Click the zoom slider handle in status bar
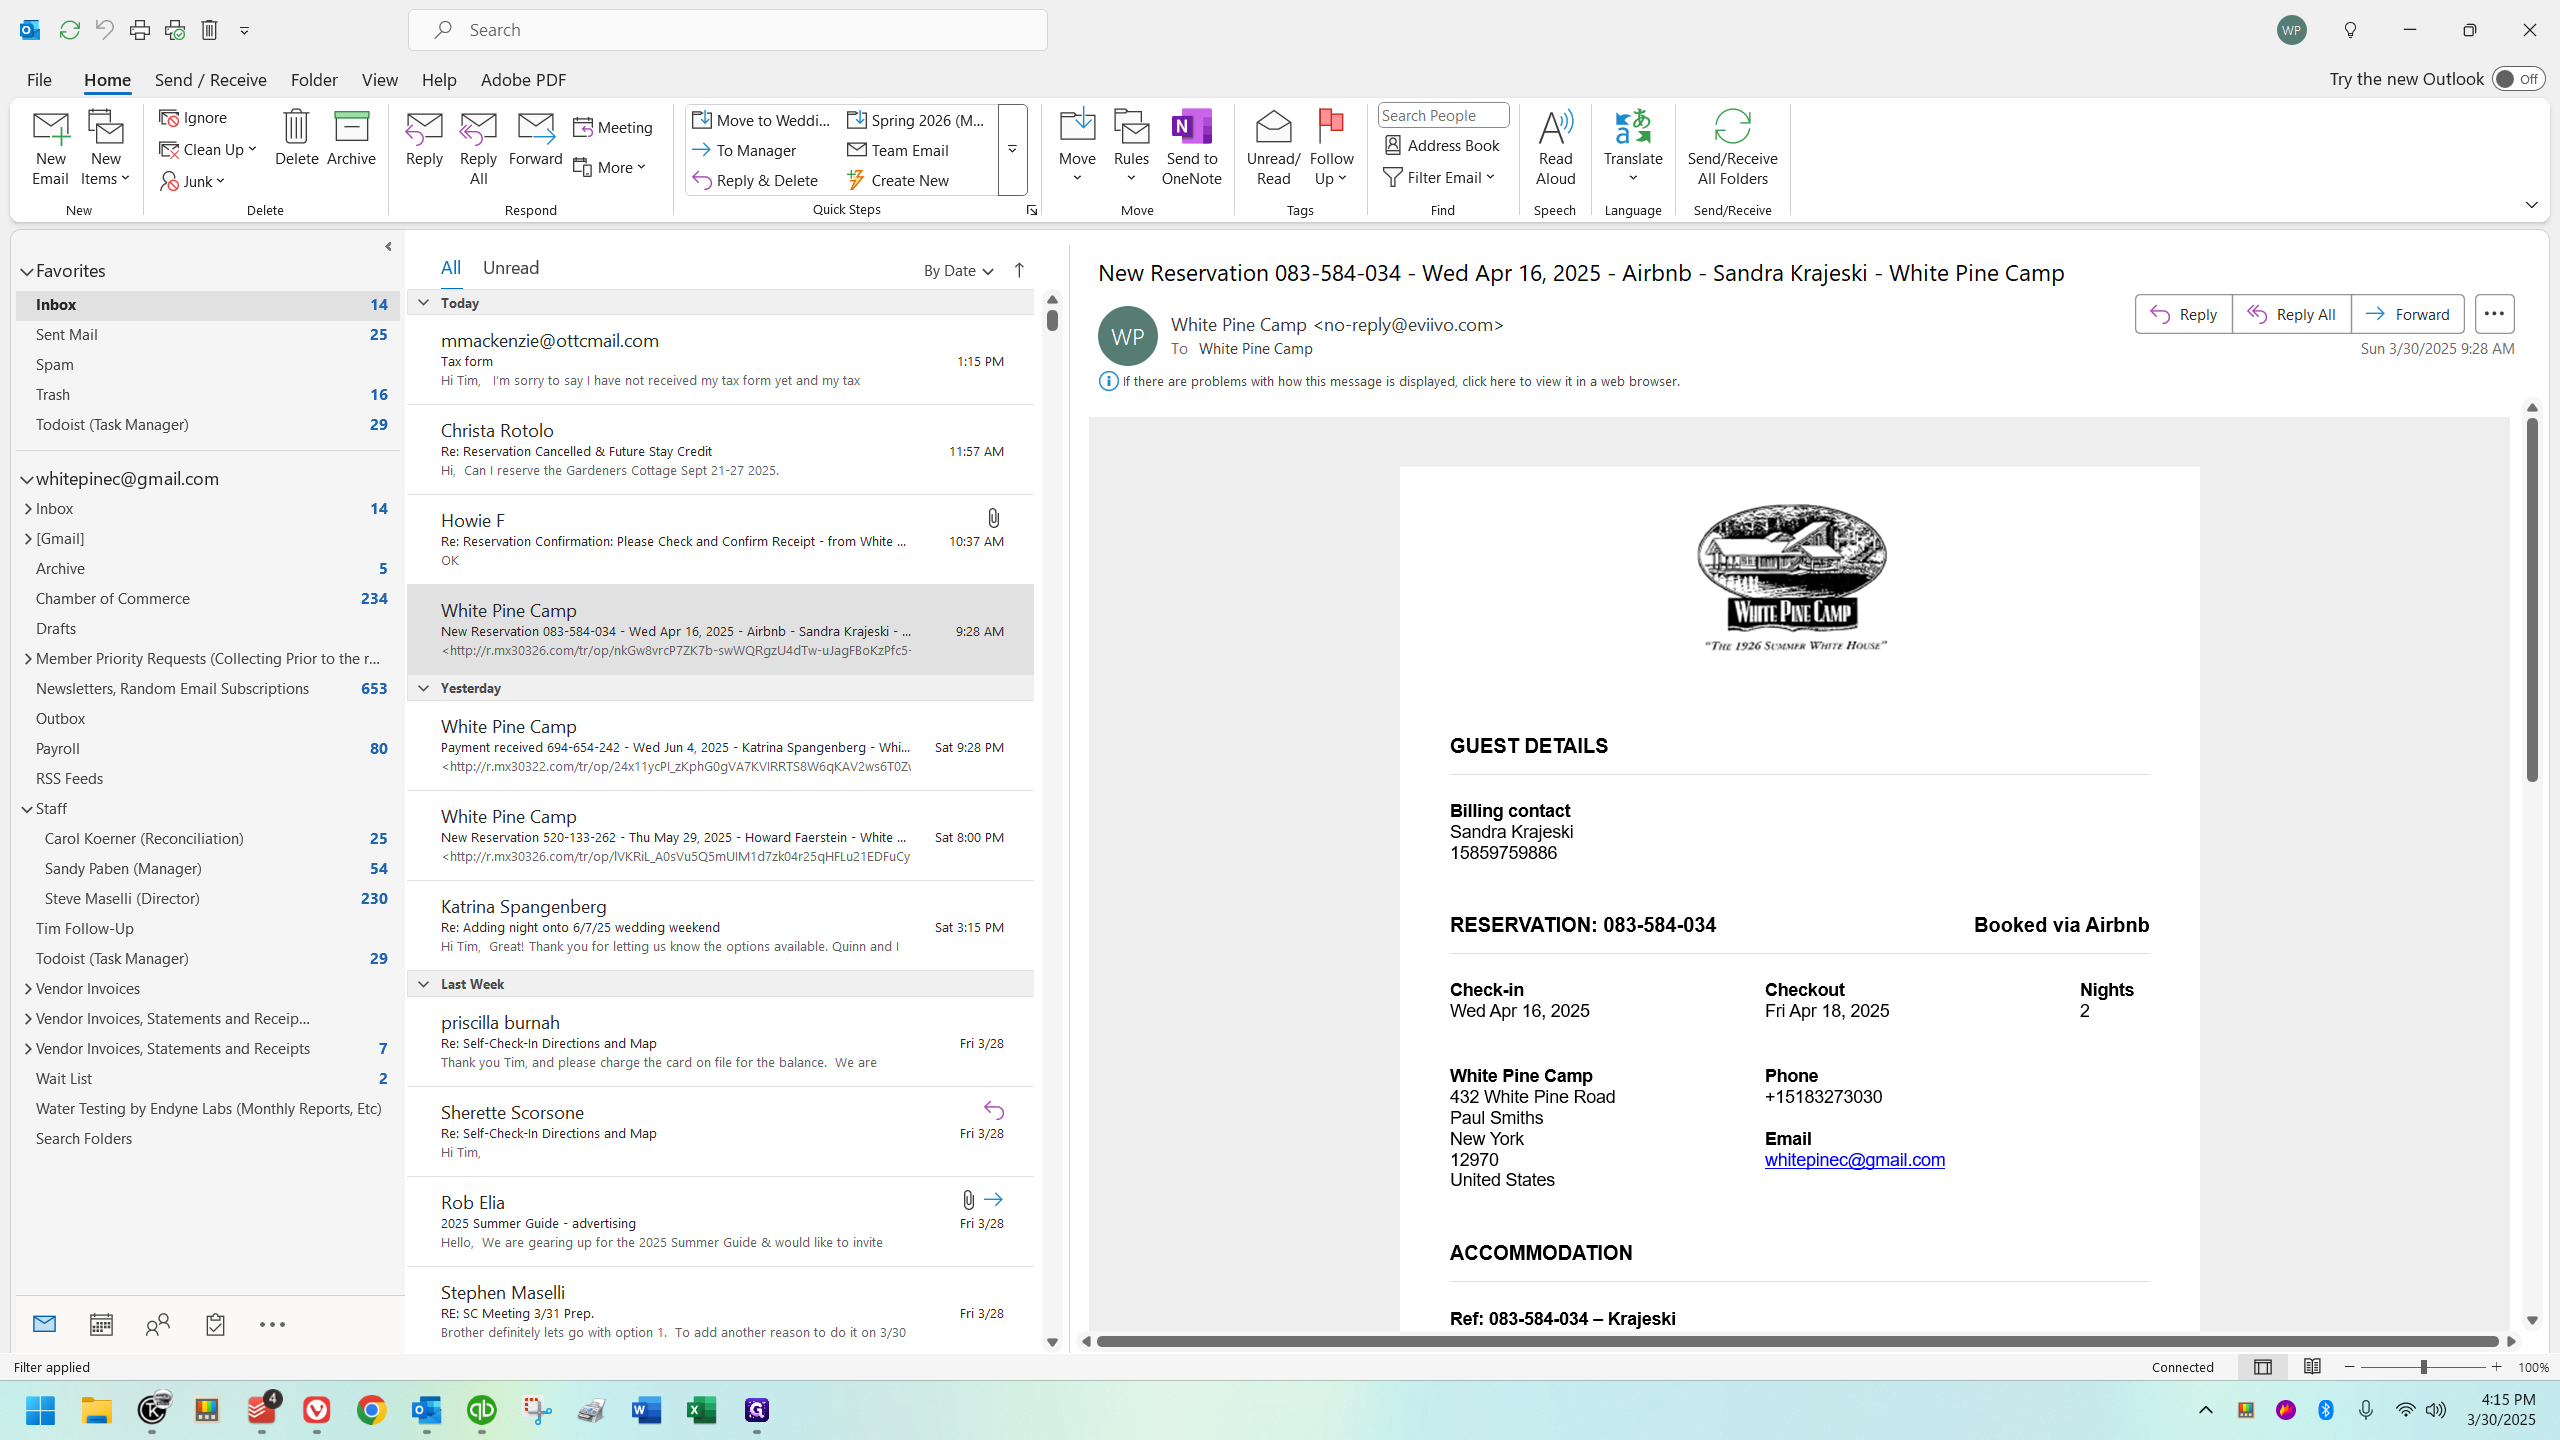 coord(2423,1367)
